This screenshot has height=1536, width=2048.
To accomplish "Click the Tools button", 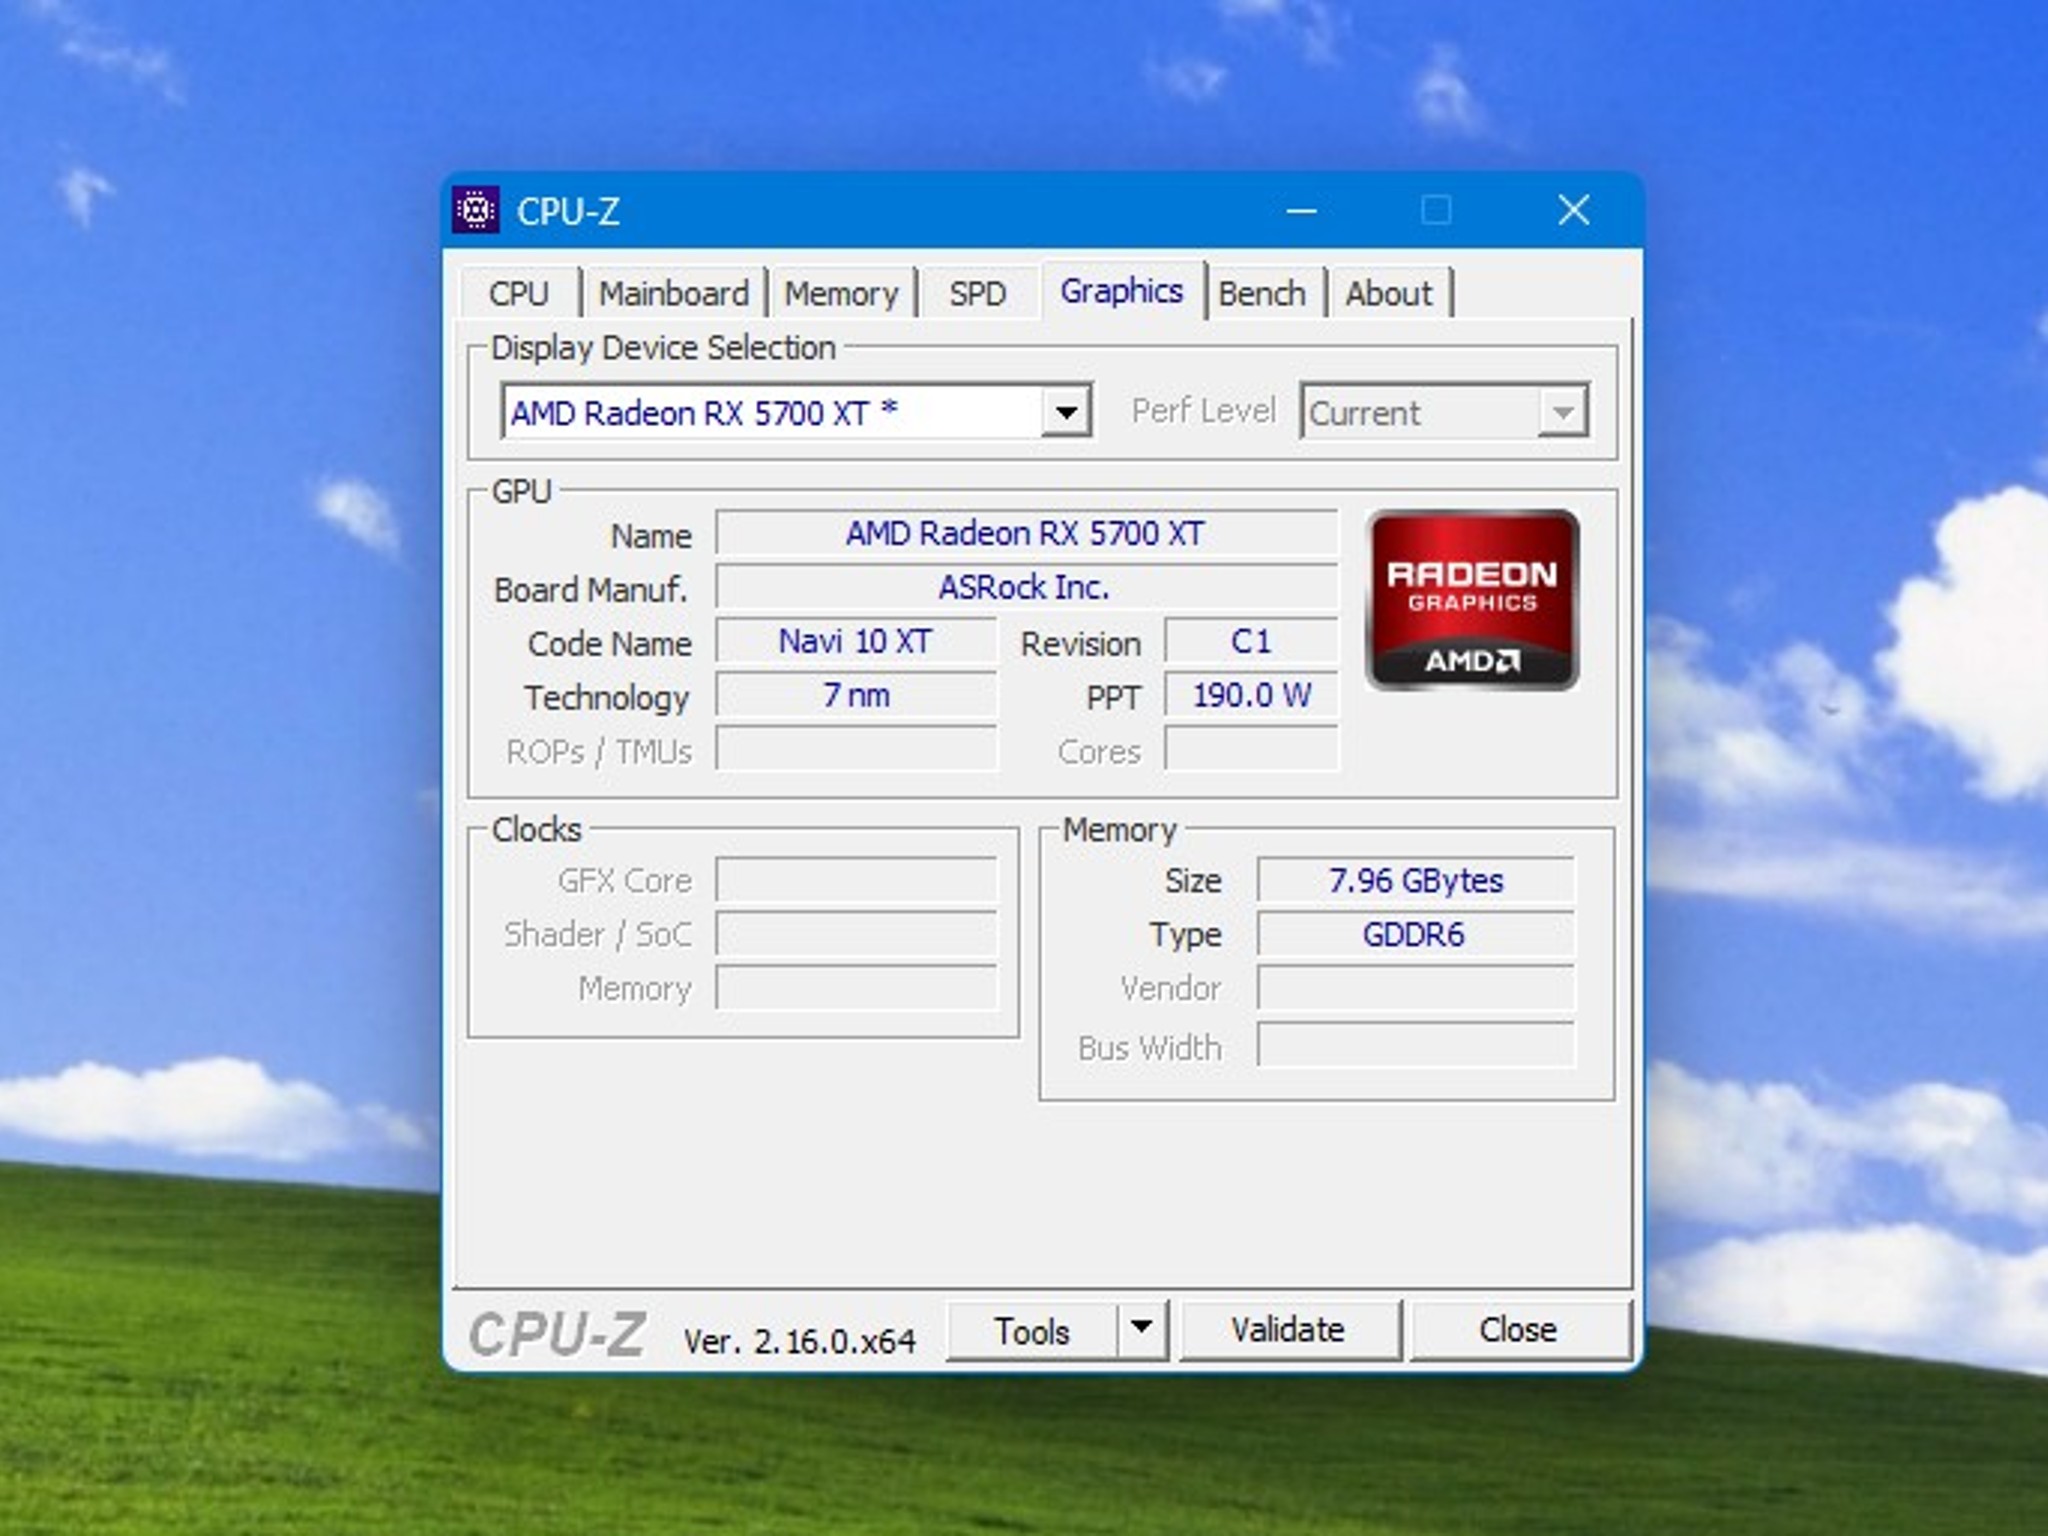I will coord(1032,1331).
